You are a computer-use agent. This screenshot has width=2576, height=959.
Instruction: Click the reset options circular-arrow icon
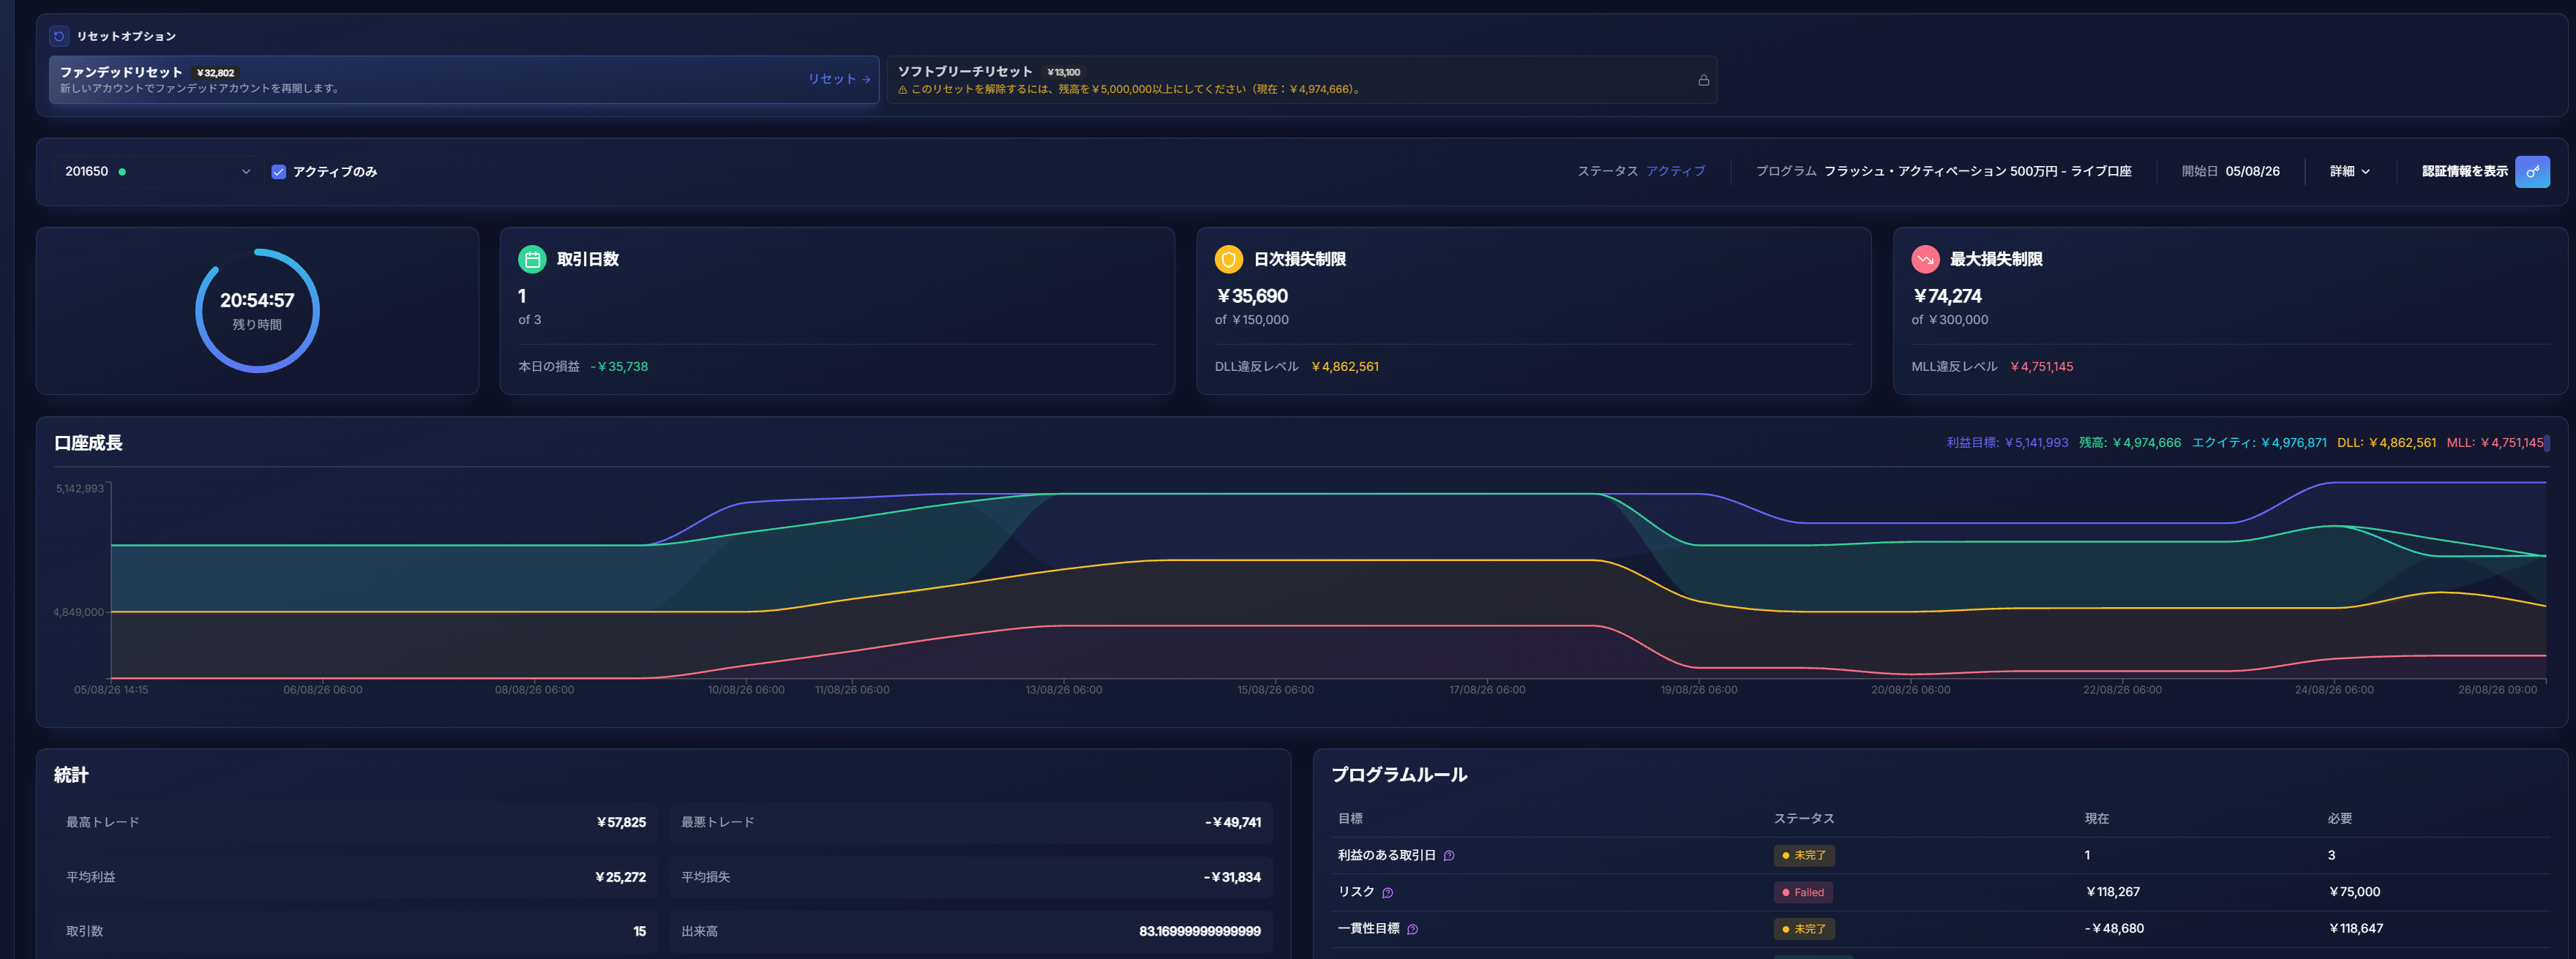coord(59,36)
